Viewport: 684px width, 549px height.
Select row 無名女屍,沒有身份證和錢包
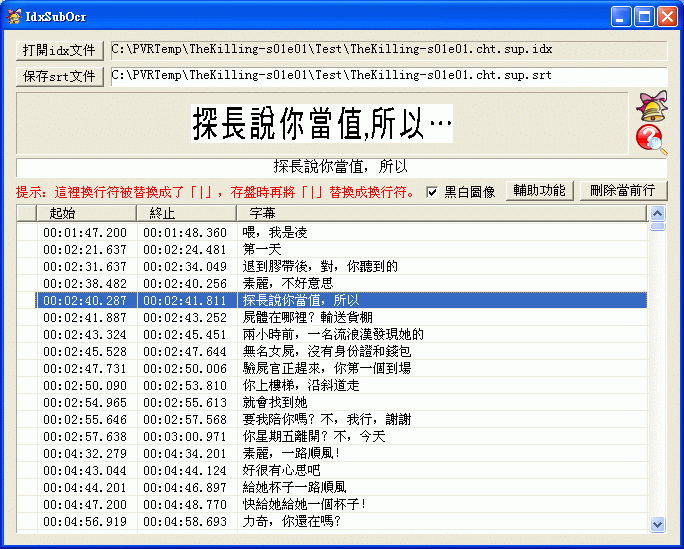pos(332,351)
